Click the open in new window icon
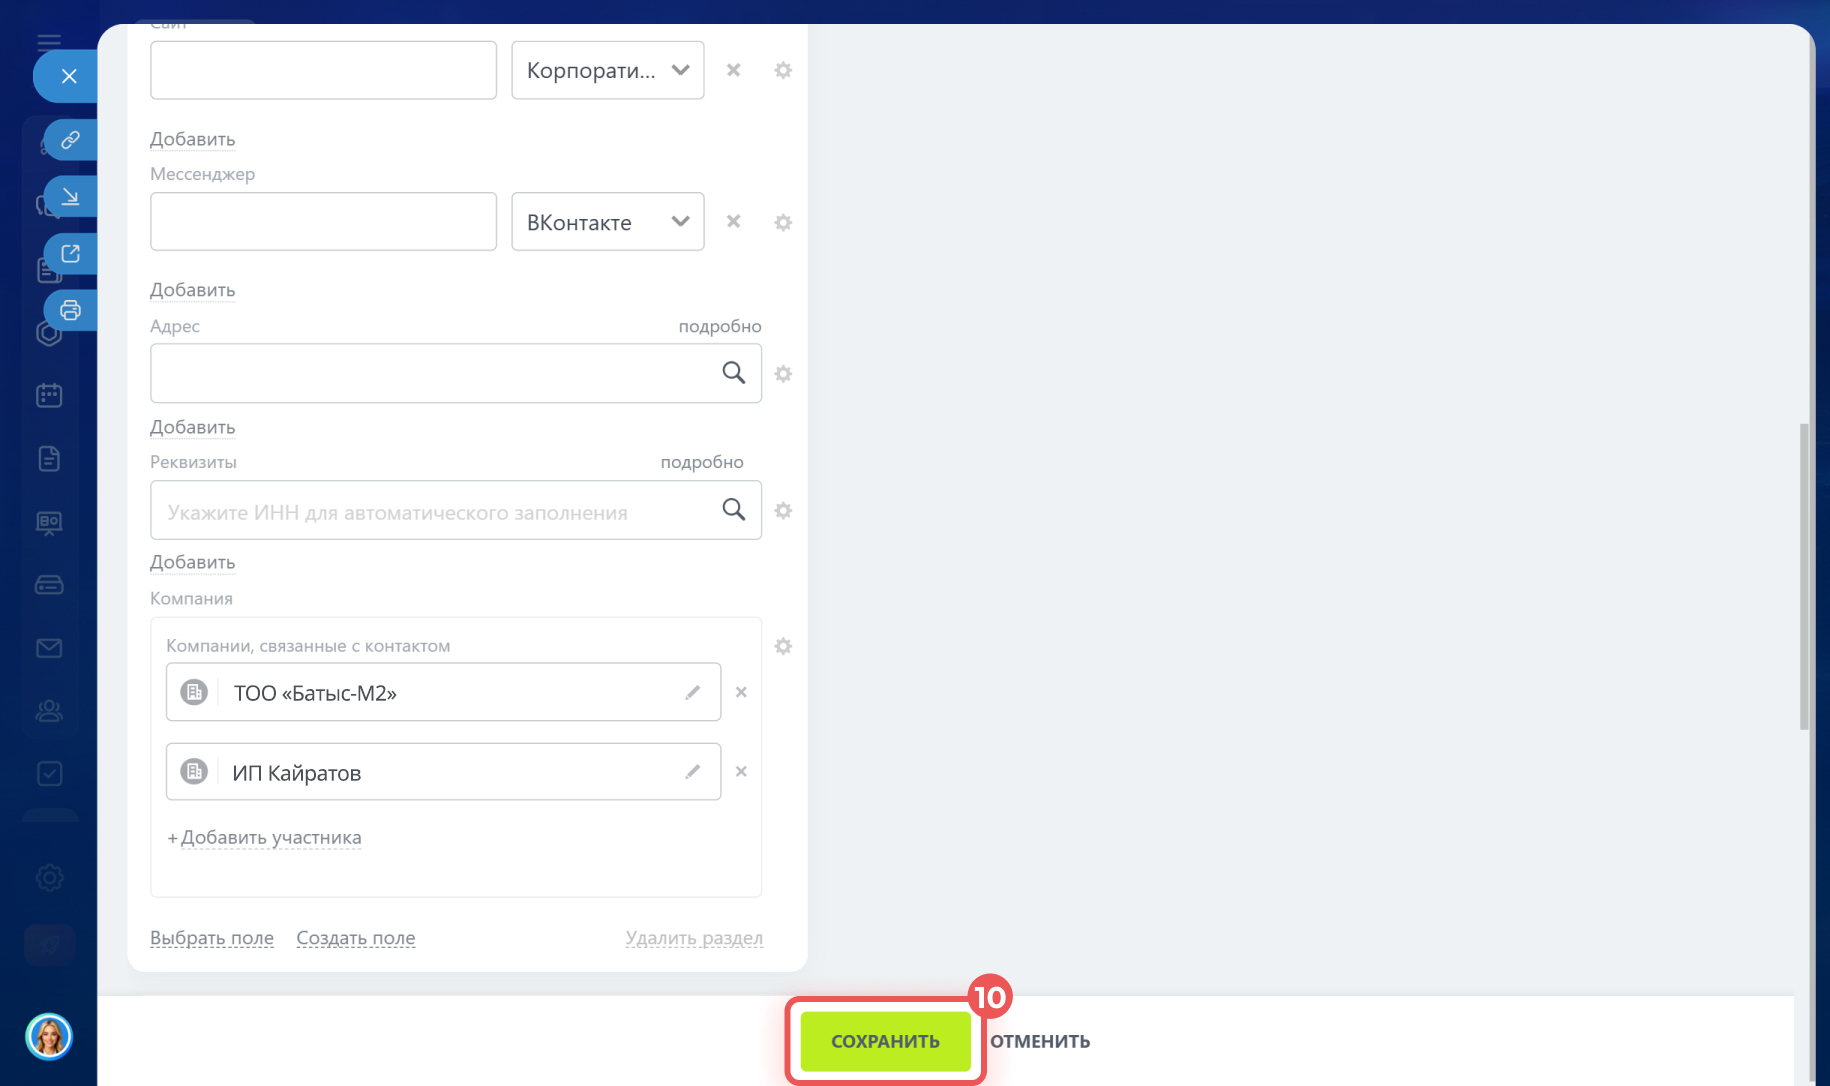The image size is (1830, 1086). (x=70, y=254)
